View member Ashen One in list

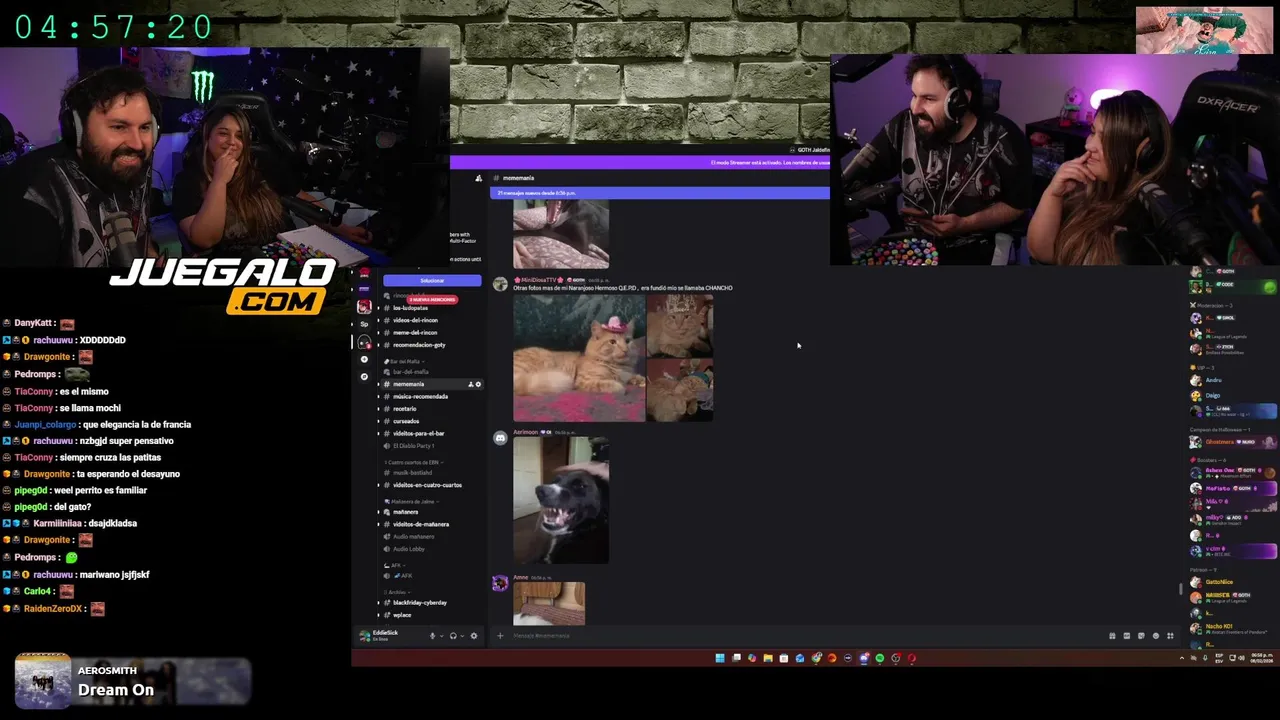click(1220, 471)
